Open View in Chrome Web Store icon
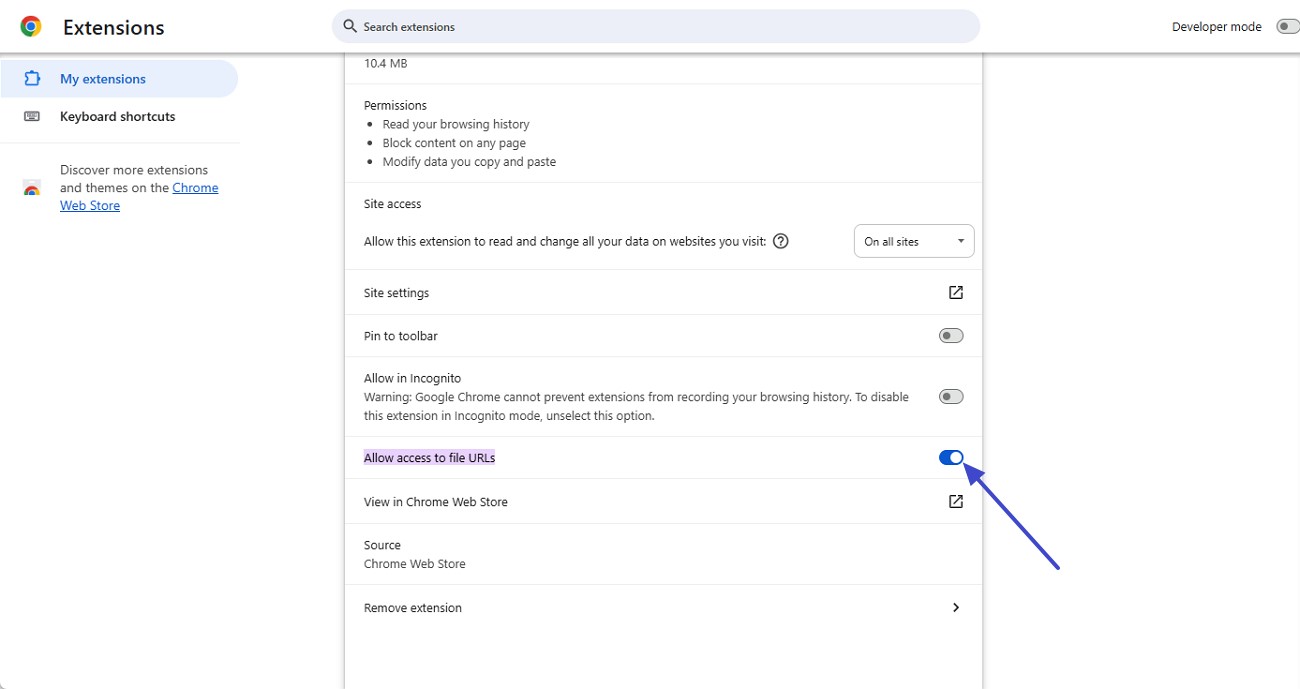Screen dimensions: 1300x689 [x=956, y=501]
